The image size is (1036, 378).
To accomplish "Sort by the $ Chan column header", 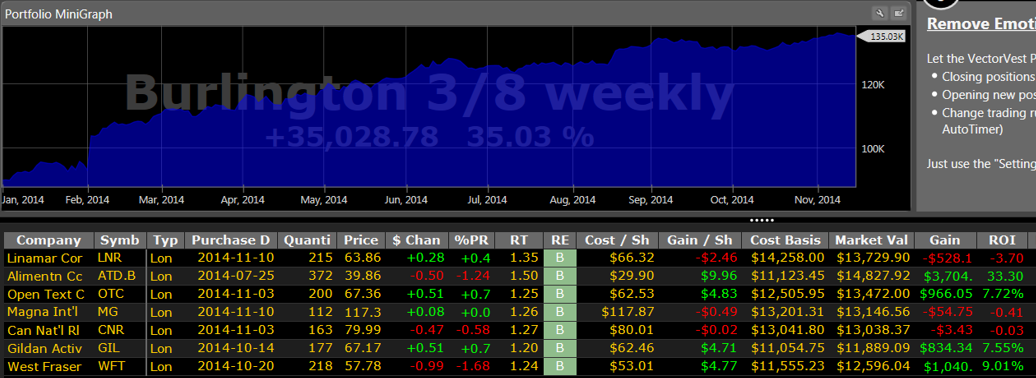I will click(416, 241).
